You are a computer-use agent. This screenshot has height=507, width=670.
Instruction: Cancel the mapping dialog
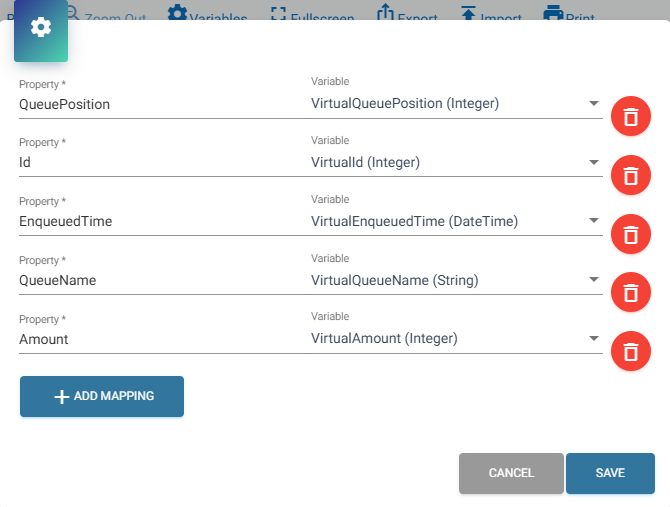(x=511, y=473)
